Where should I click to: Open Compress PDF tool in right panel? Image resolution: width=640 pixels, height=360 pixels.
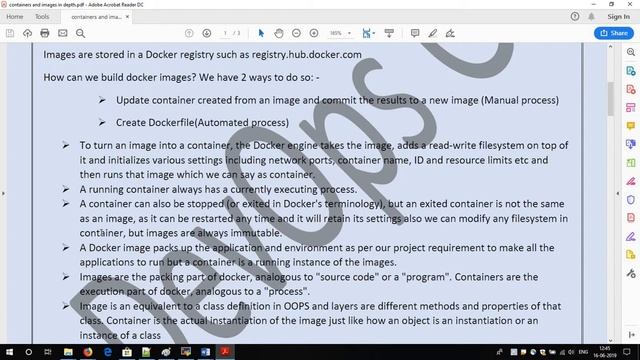(x=631, y=218)
